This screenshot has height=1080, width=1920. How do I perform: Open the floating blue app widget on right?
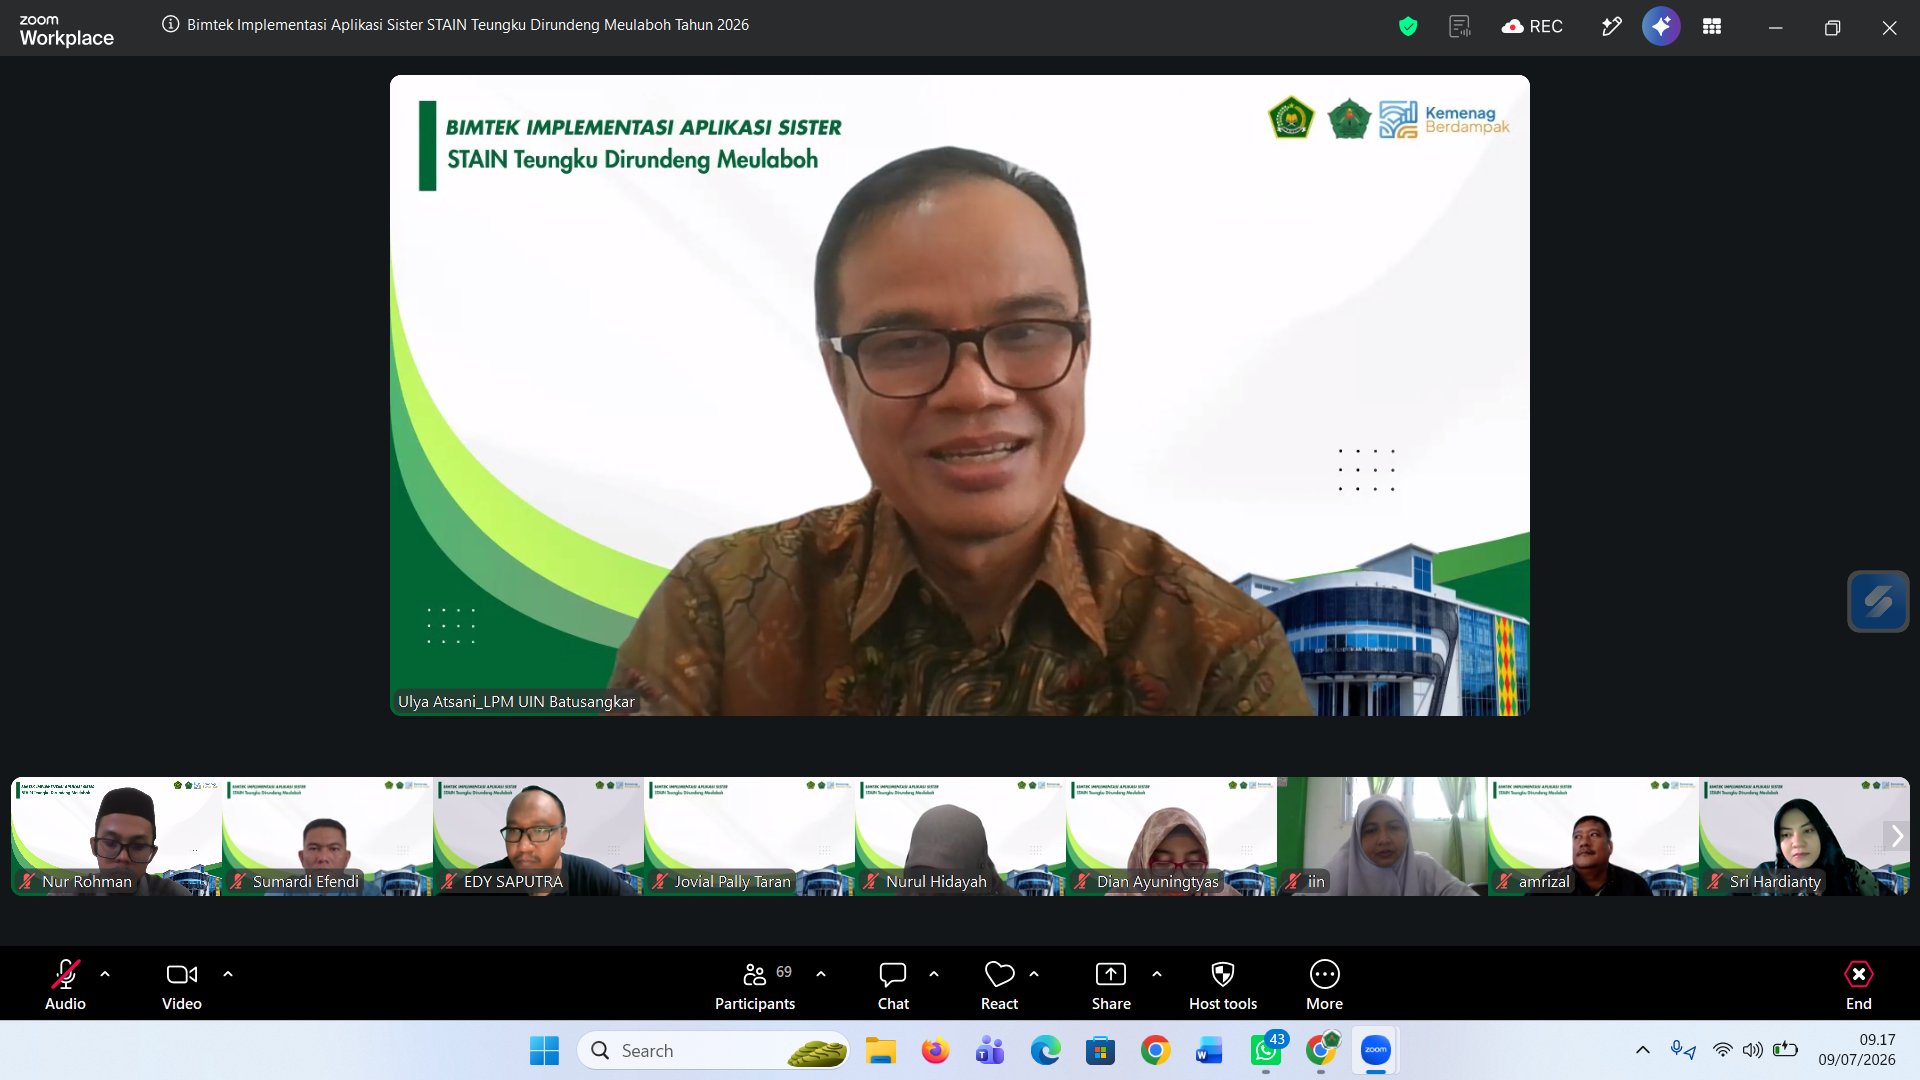pyautogui.click(x=1878, y=601)
